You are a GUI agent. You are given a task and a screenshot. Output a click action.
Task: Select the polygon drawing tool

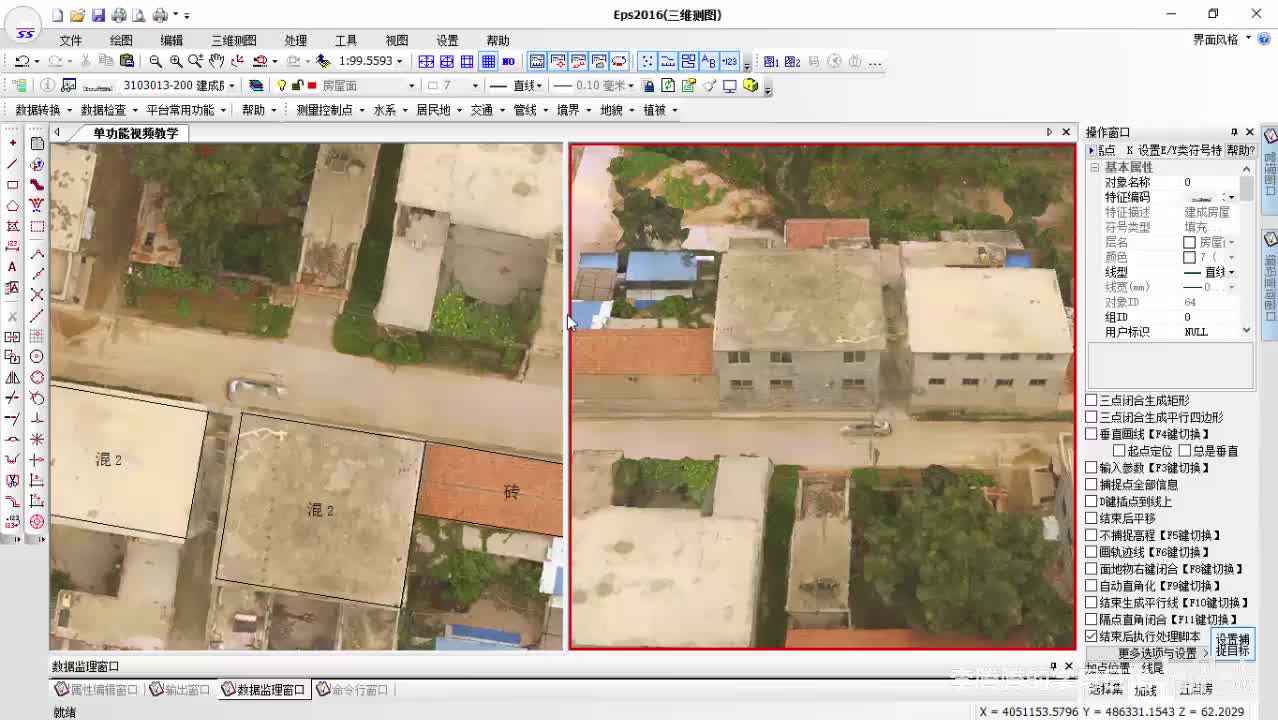[13, 206]
